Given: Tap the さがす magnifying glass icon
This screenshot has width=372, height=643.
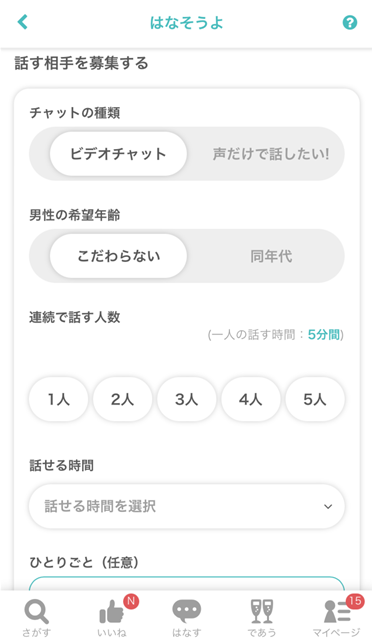Looking at the screenshot, I should [37, 612].
